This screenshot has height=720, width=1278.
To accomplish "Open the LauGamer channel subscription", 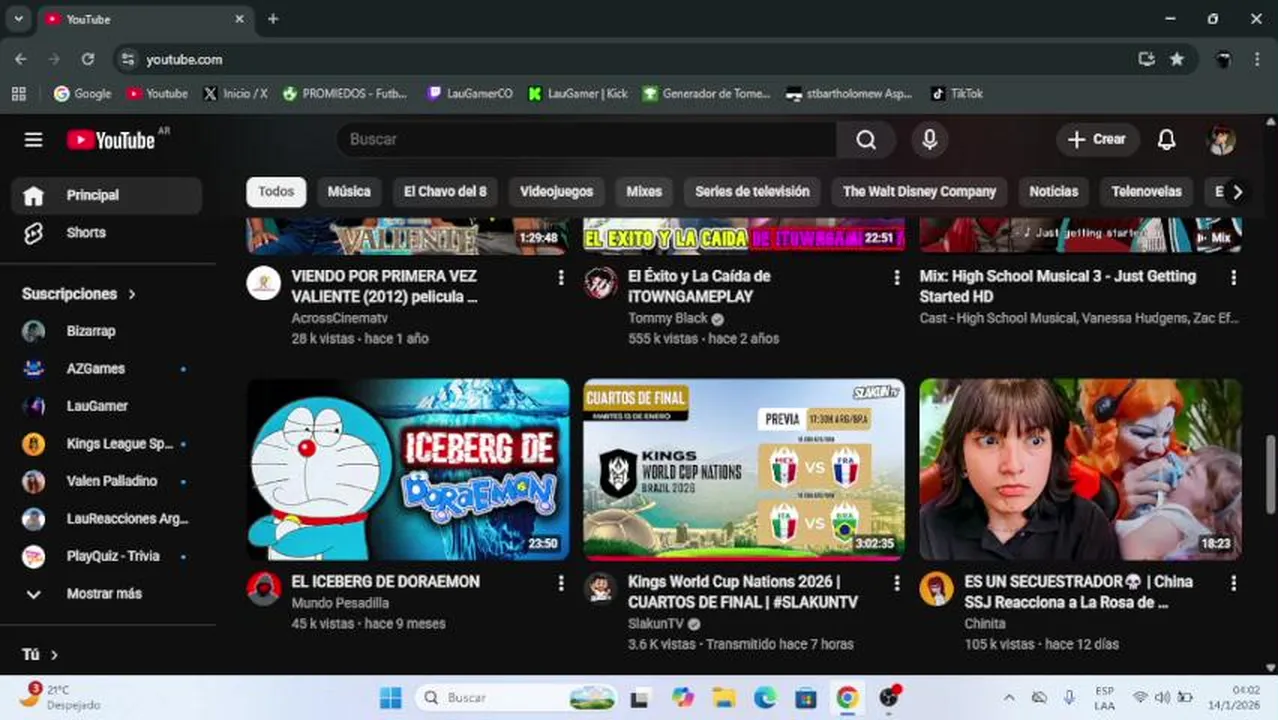I will pos(107,406).
